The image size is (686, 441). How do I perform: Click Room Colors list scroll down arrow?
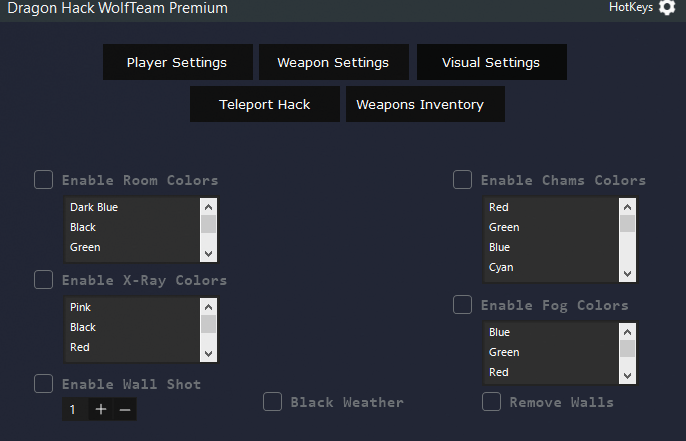pyautogui.click(x=208, y=254)
